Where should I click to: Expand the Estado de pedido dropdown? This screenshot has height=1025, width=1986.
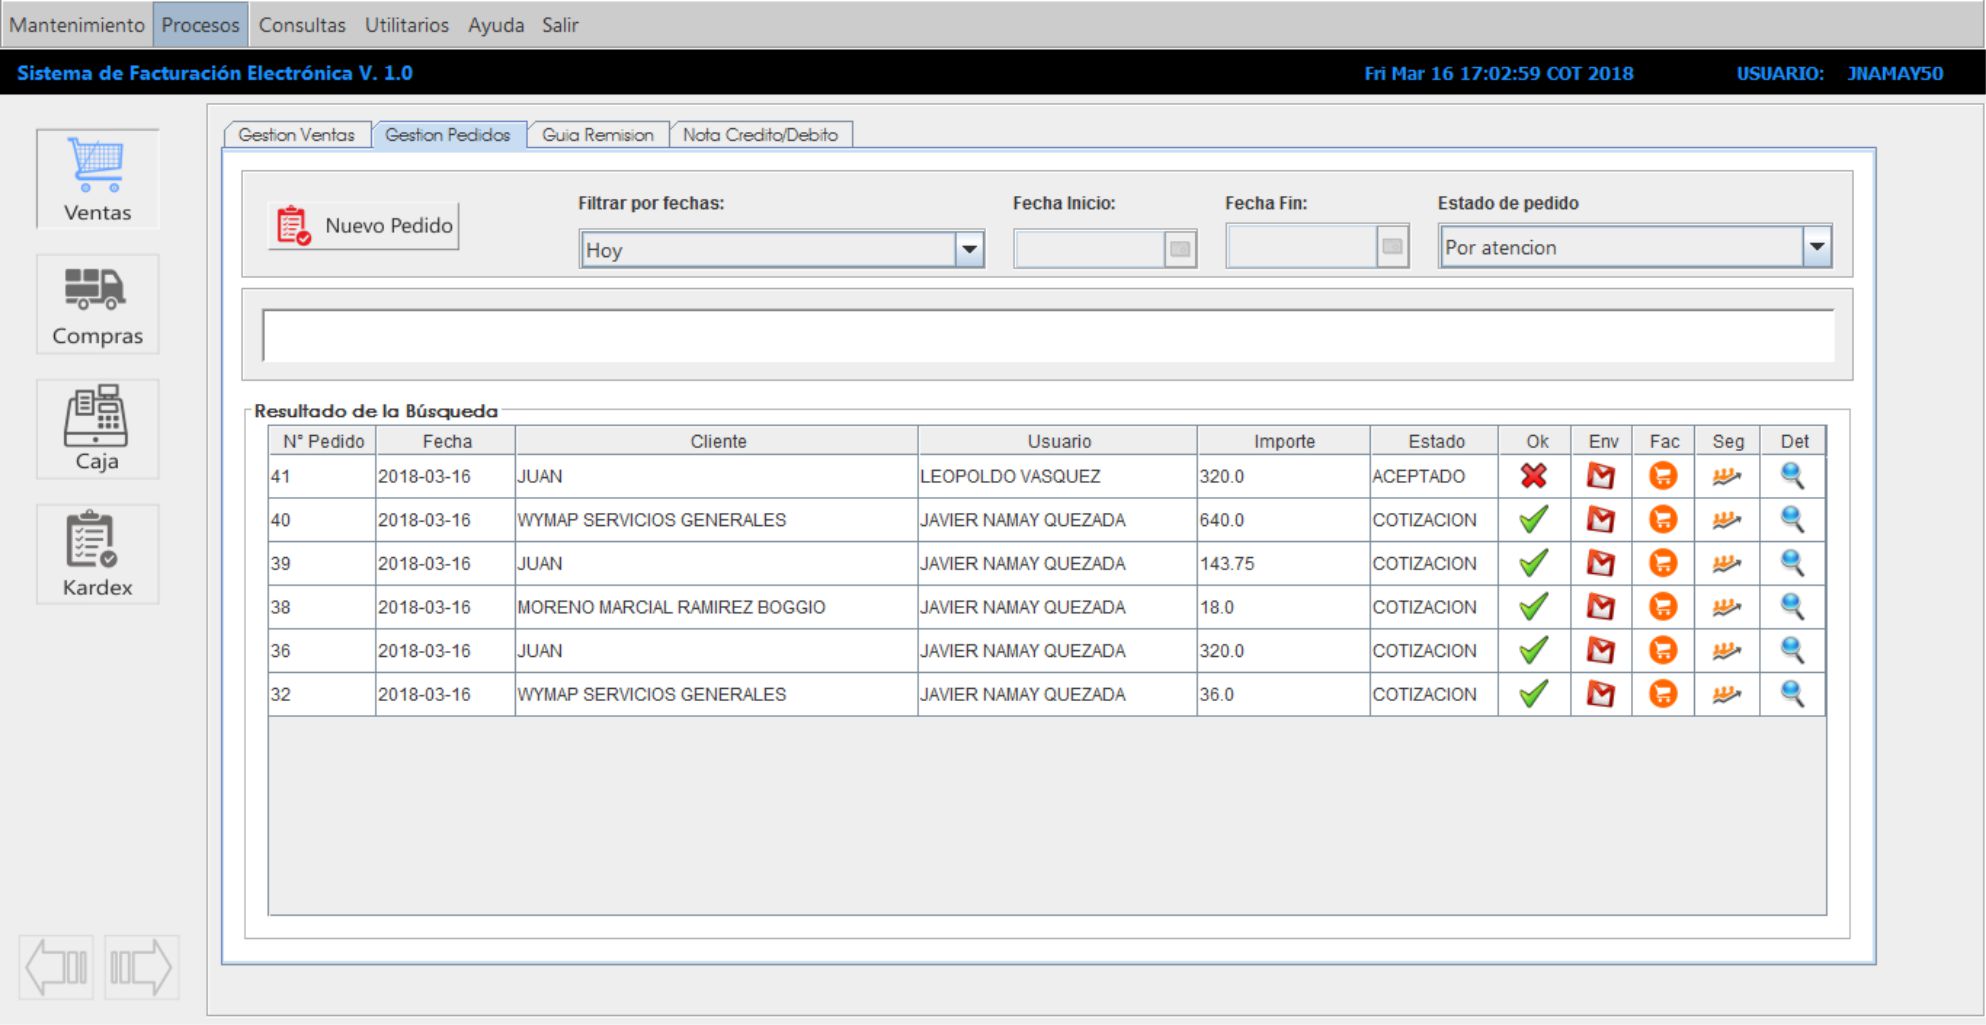pos(1816,247)
